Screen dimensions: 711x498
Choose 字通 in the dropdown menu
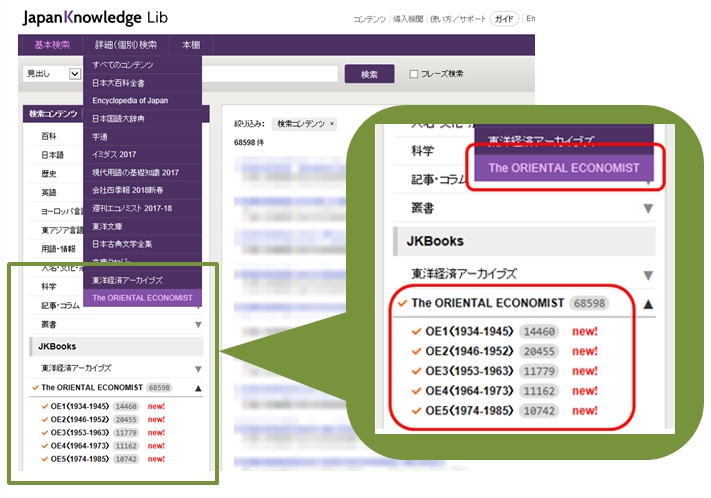[x=142, y=137]
